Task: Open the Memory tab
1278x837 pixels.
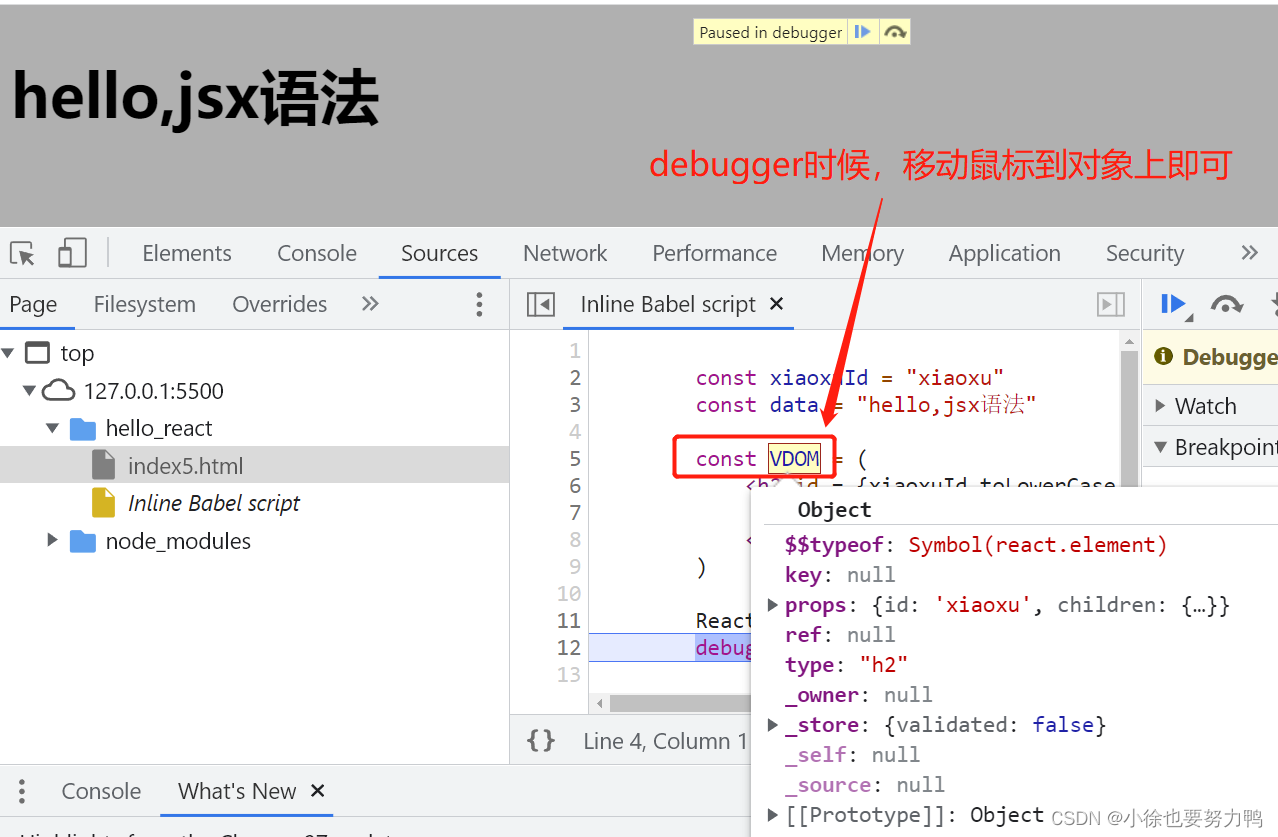Action: 863,253
